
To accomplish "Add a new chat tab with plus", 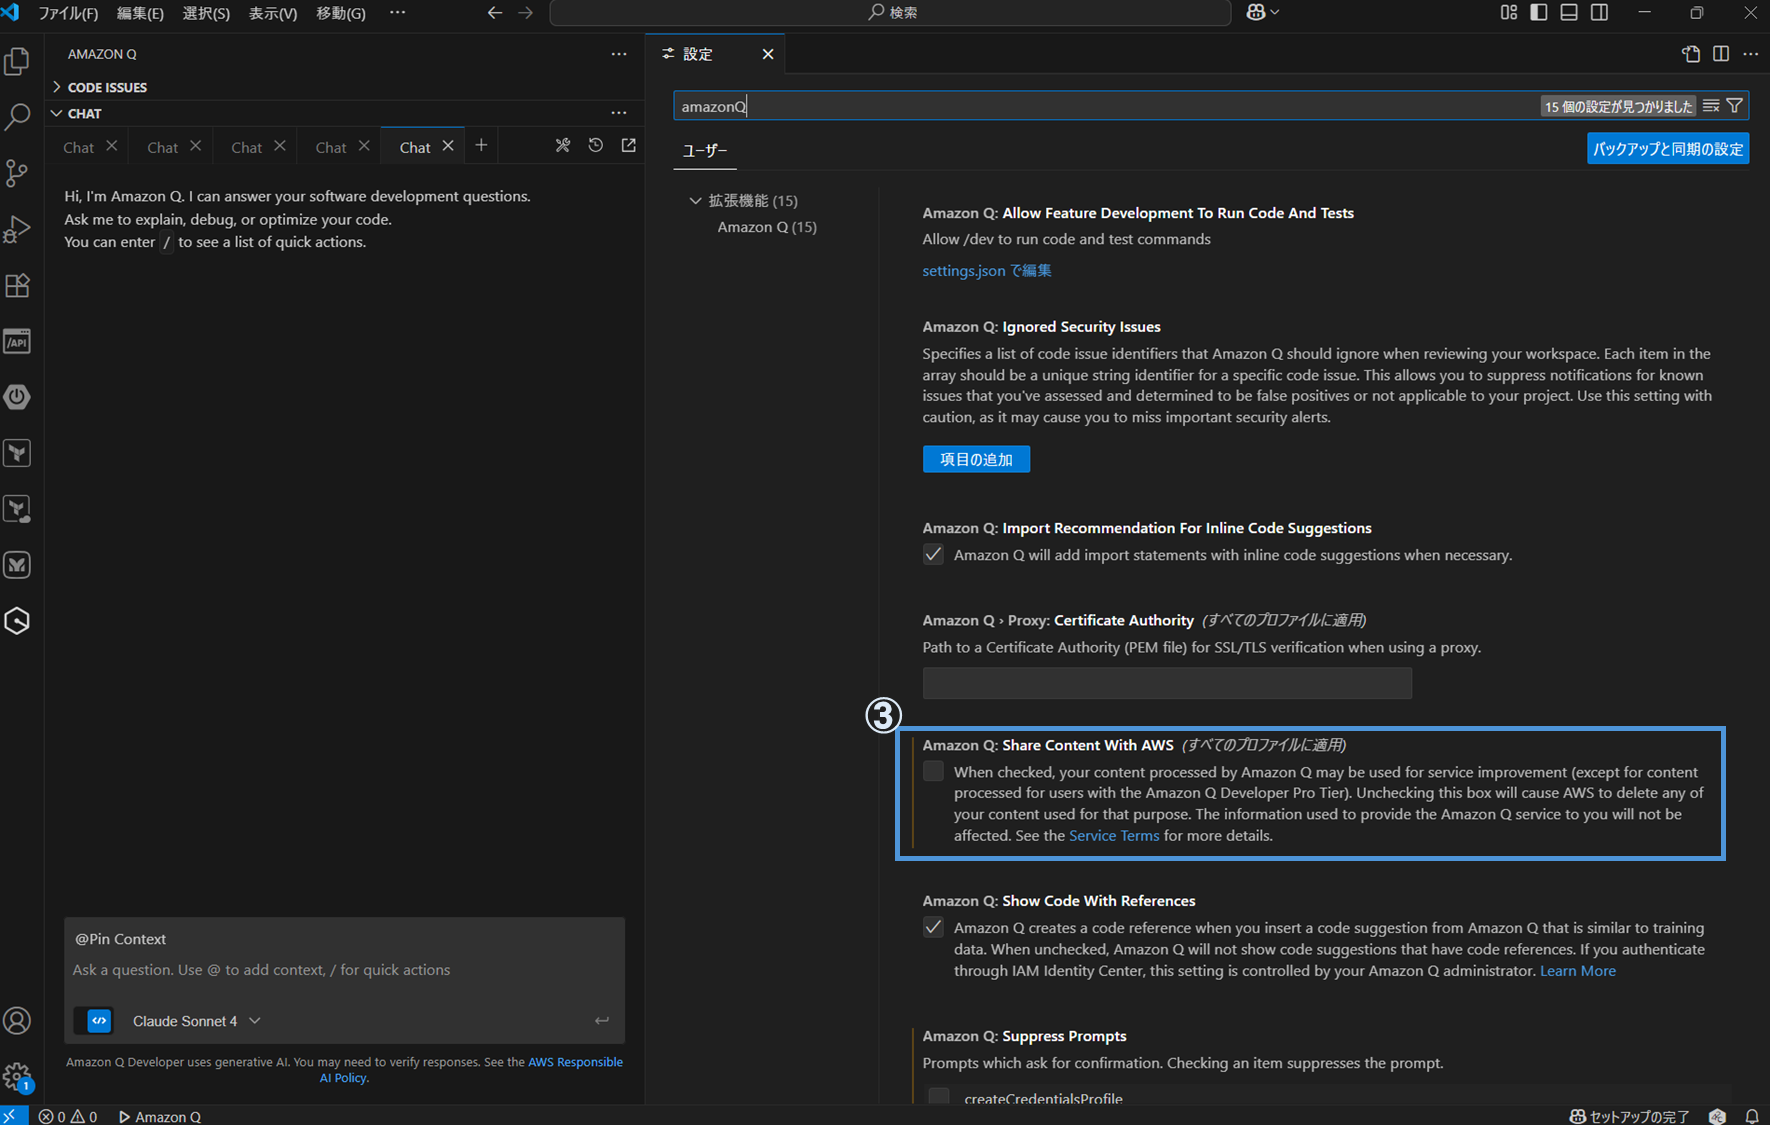I will [x=481, y=146].
